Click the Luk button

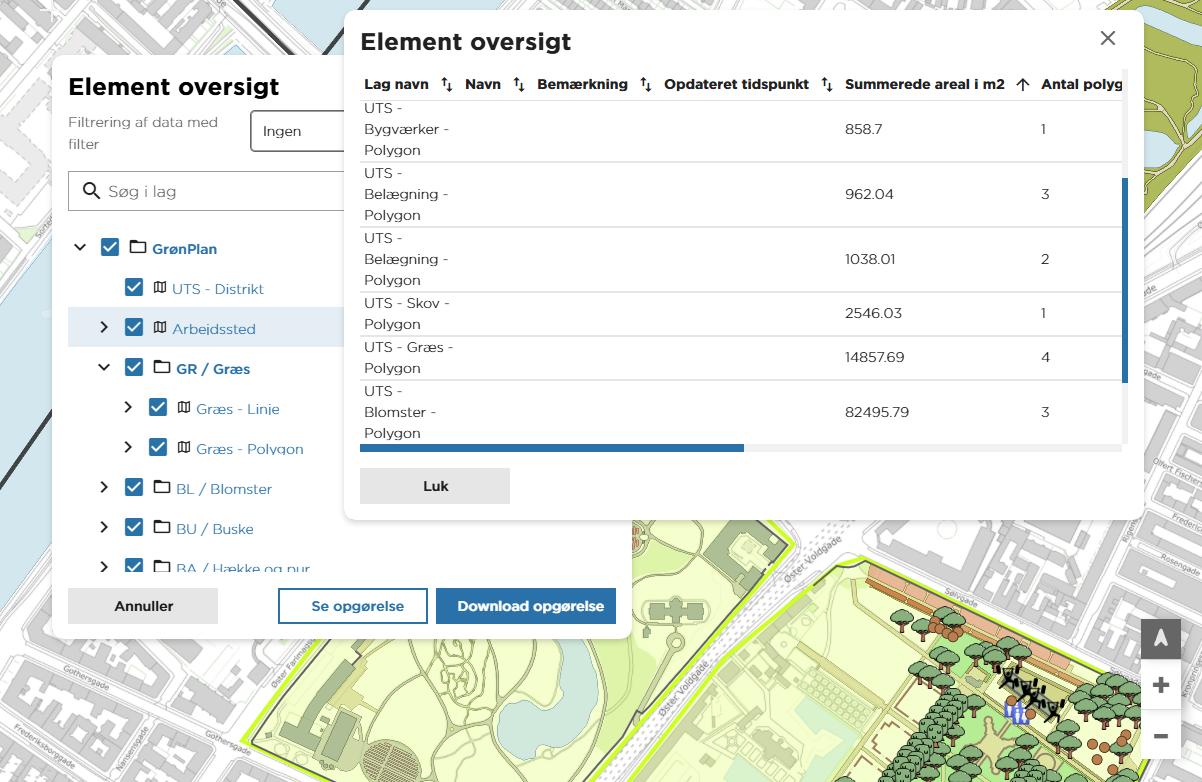[x=435, y=486]
